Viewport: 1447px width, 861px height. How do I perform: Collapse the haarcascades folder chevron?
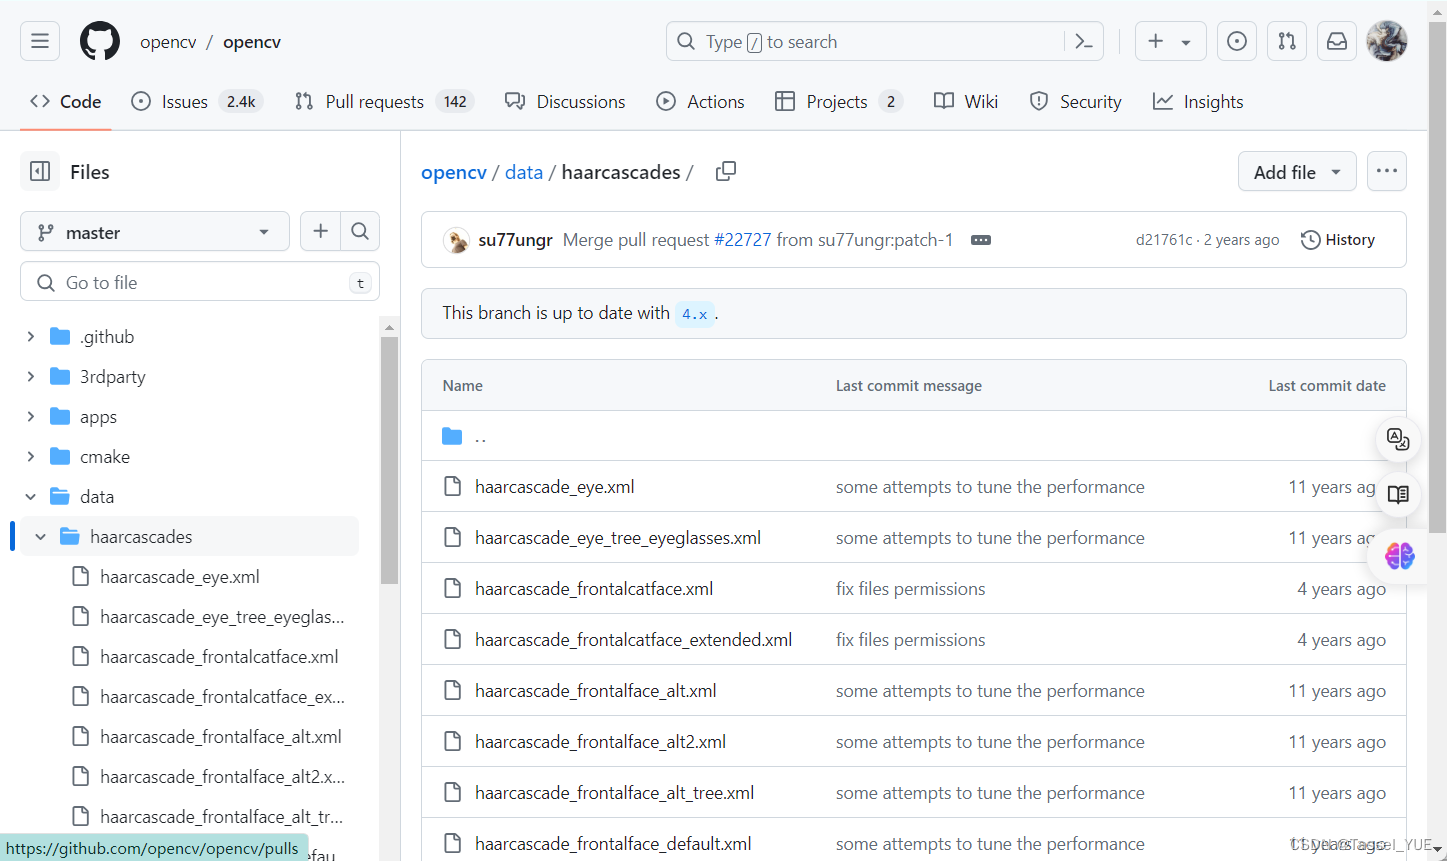point(41,537)
